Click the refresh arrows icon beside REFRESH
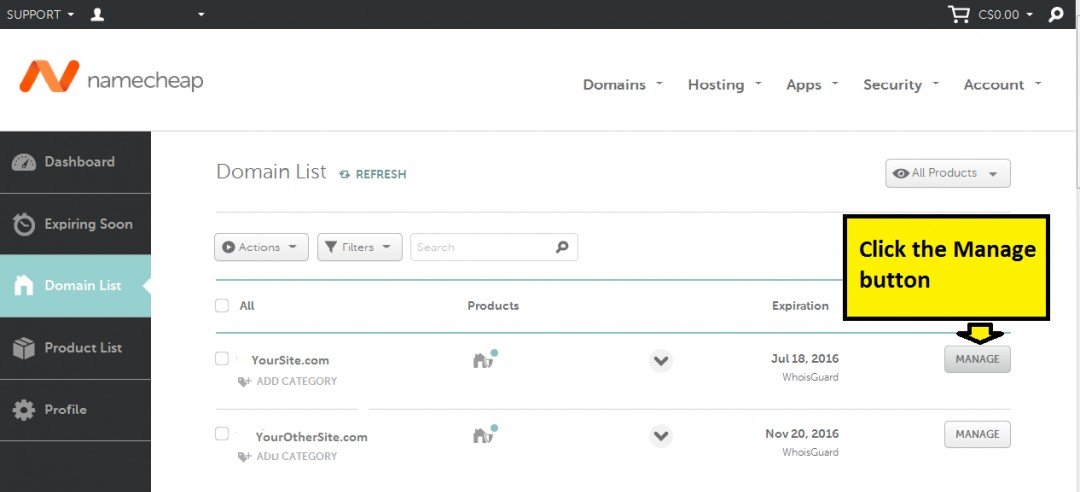The image size is (1080, 492). pos(345,175)
